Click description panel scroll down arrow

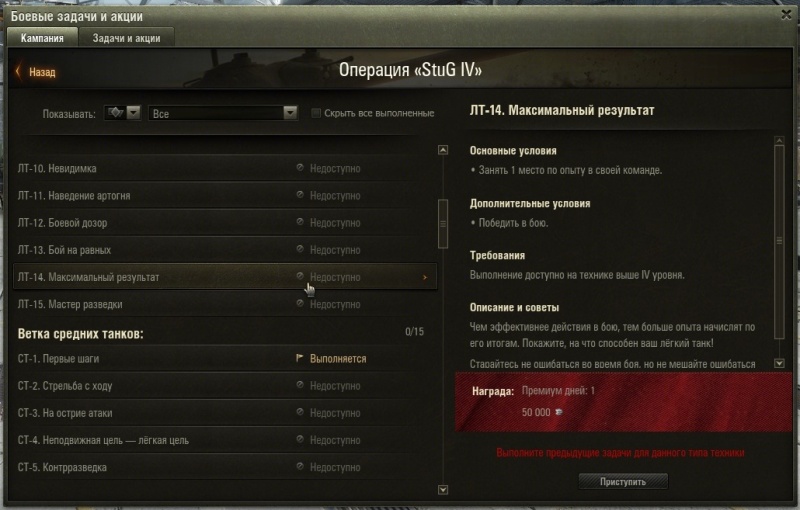tap(779, 363)
